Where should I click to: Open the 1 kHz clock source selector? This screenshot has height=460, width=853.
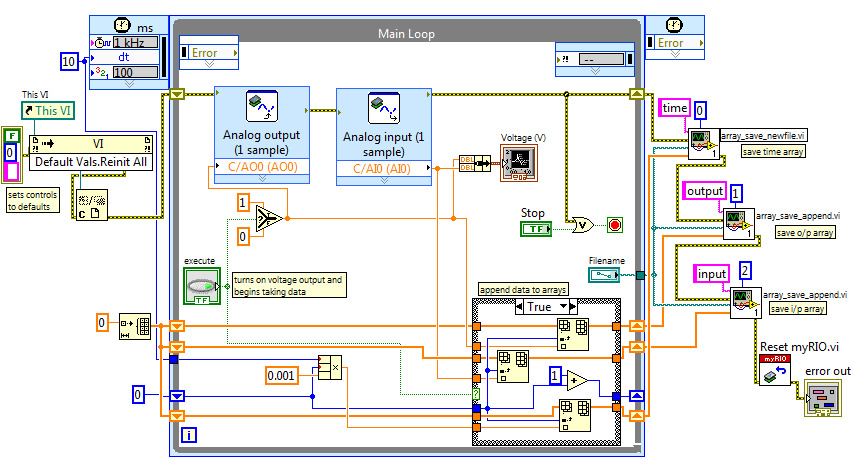[138, 42]
